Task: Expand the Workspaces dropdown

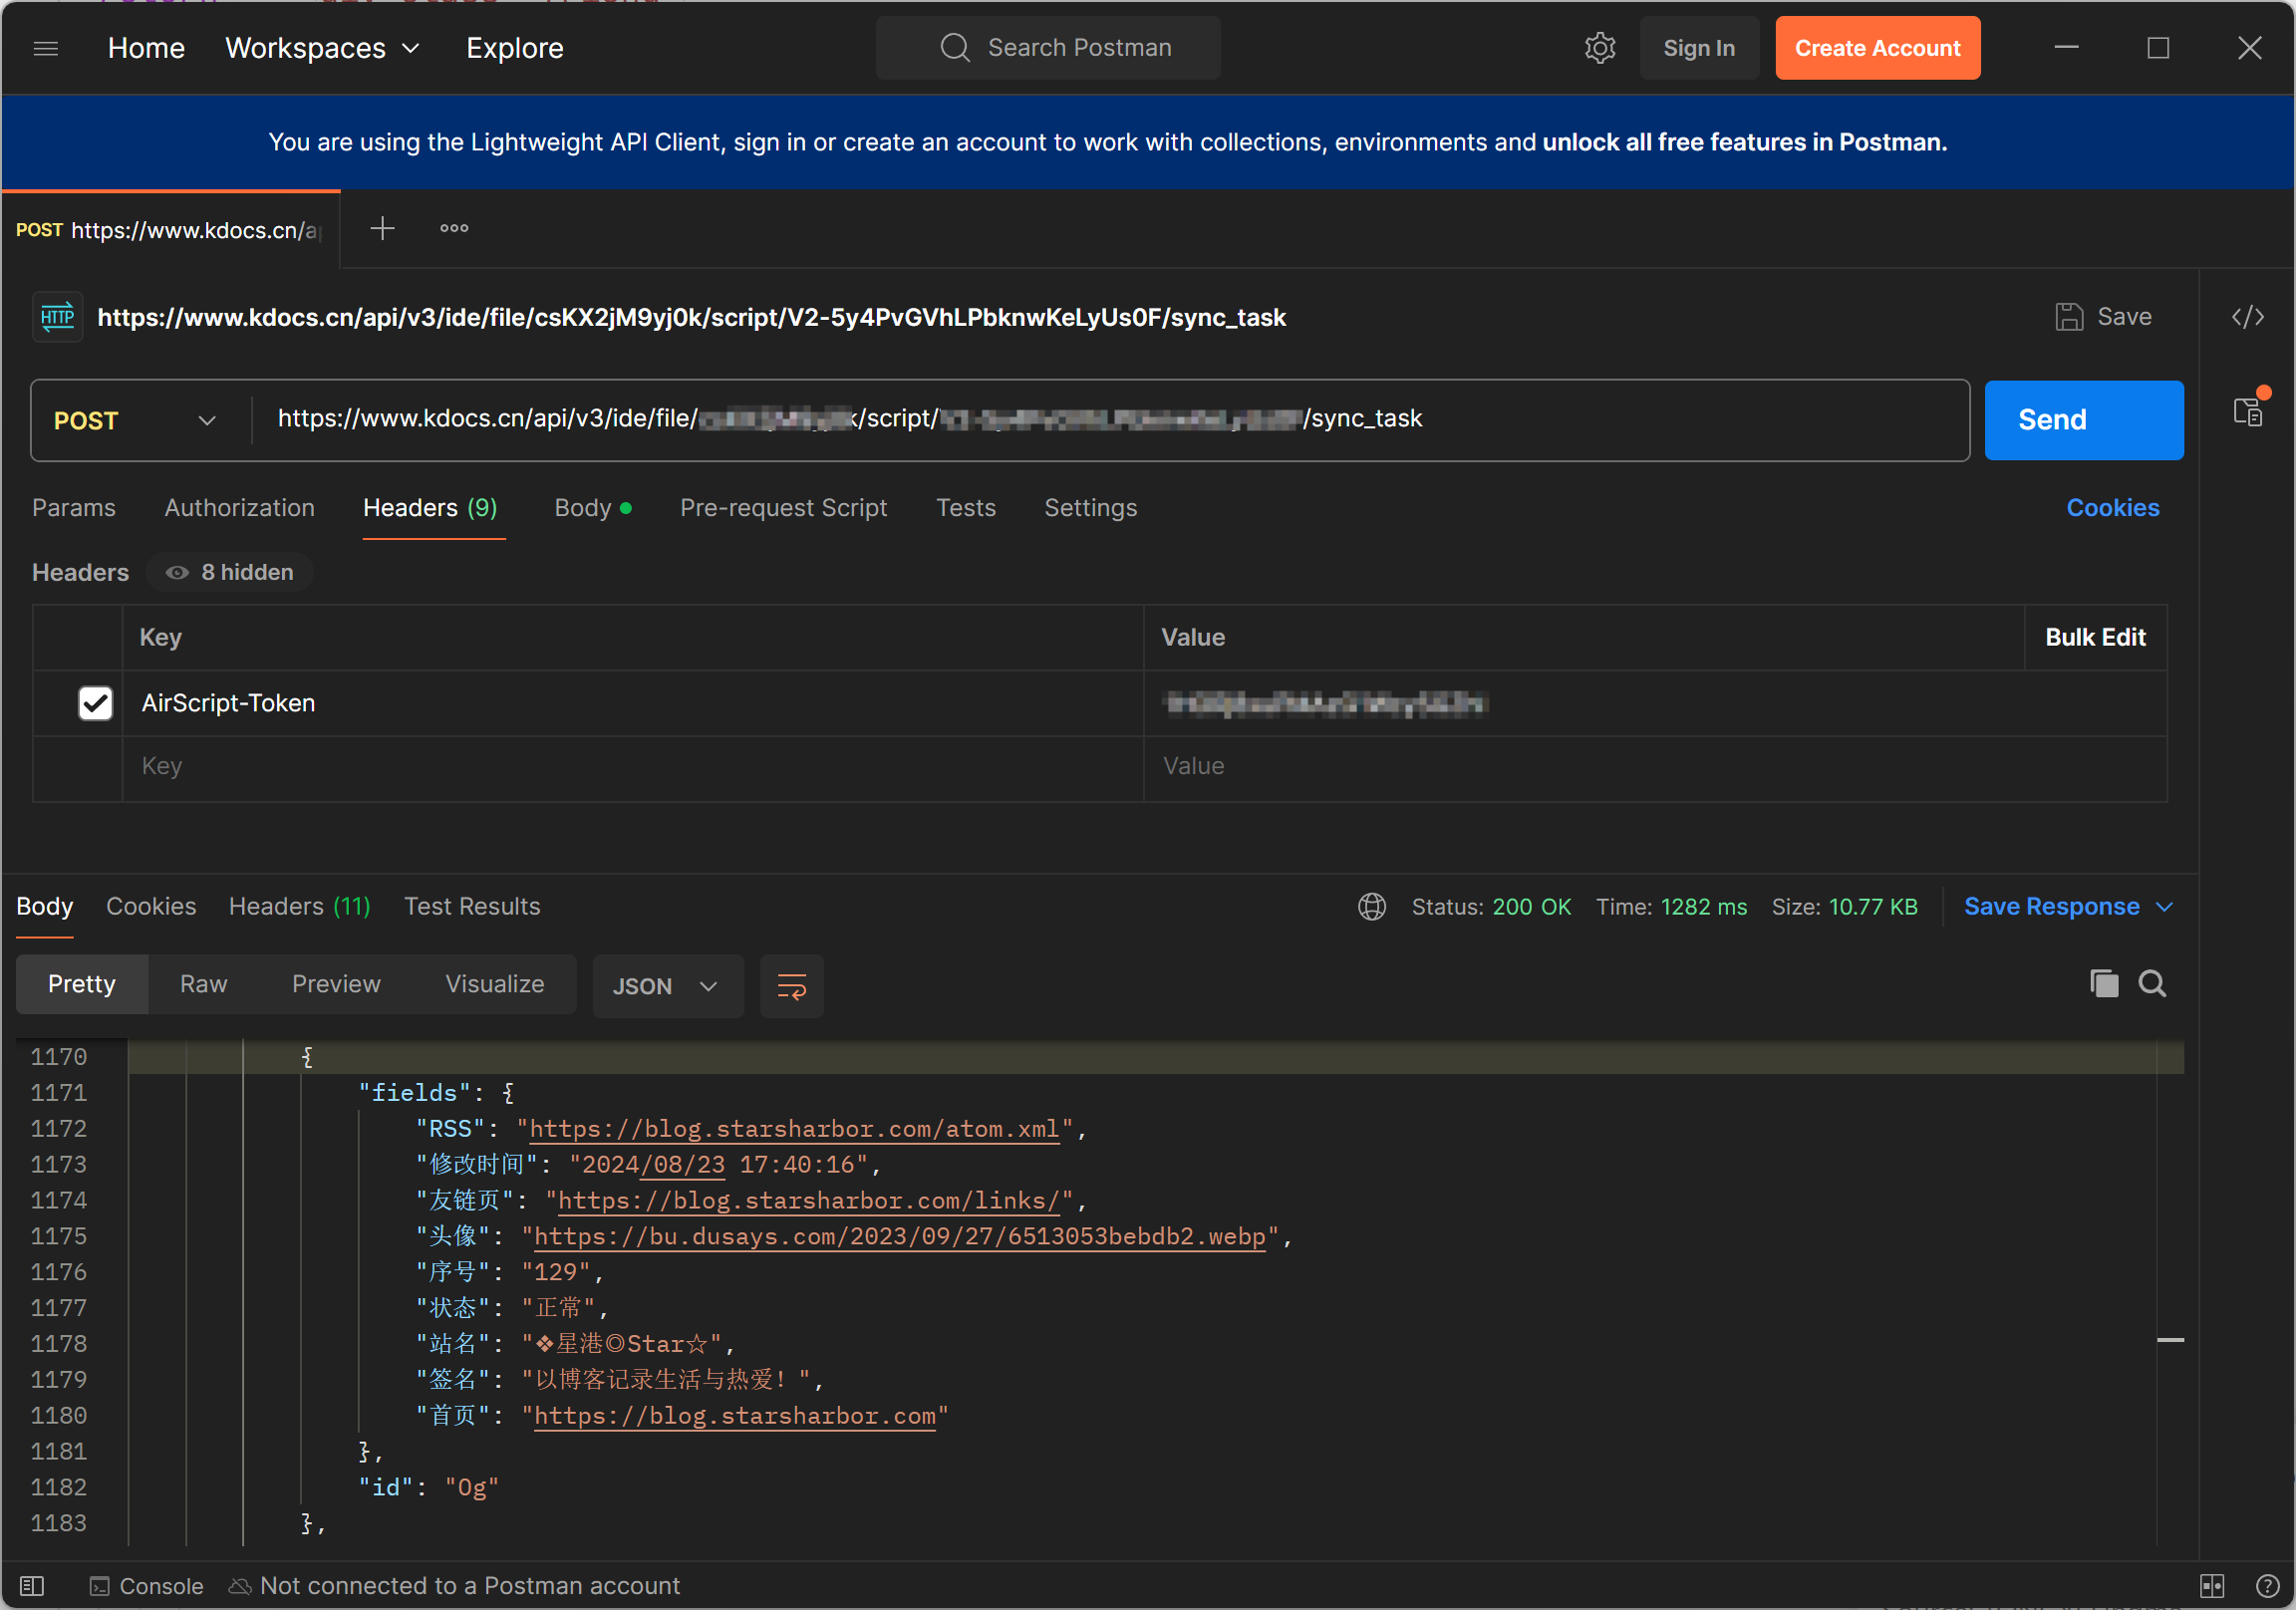Action: click(x=322, y=48)
